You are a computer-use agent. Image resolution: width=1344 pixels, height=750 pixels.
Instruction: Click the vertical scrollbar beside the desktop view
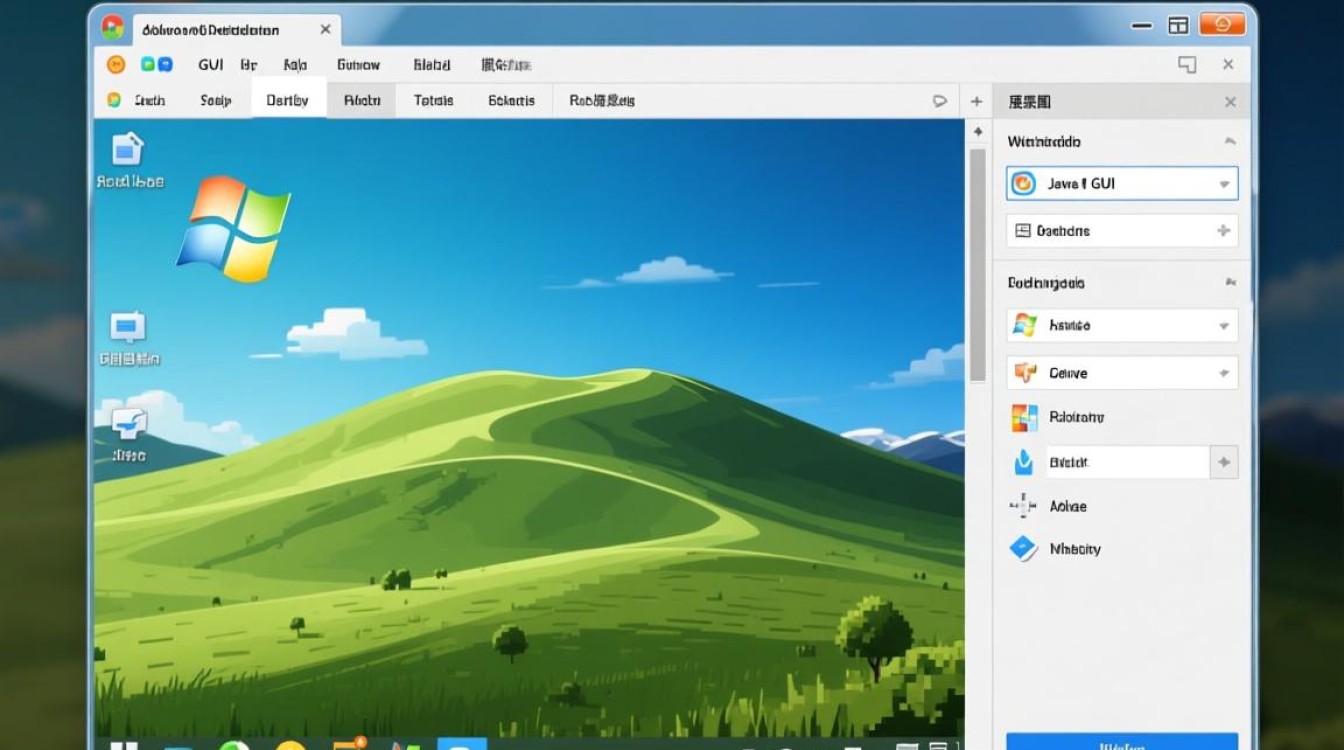pos(977,265)
